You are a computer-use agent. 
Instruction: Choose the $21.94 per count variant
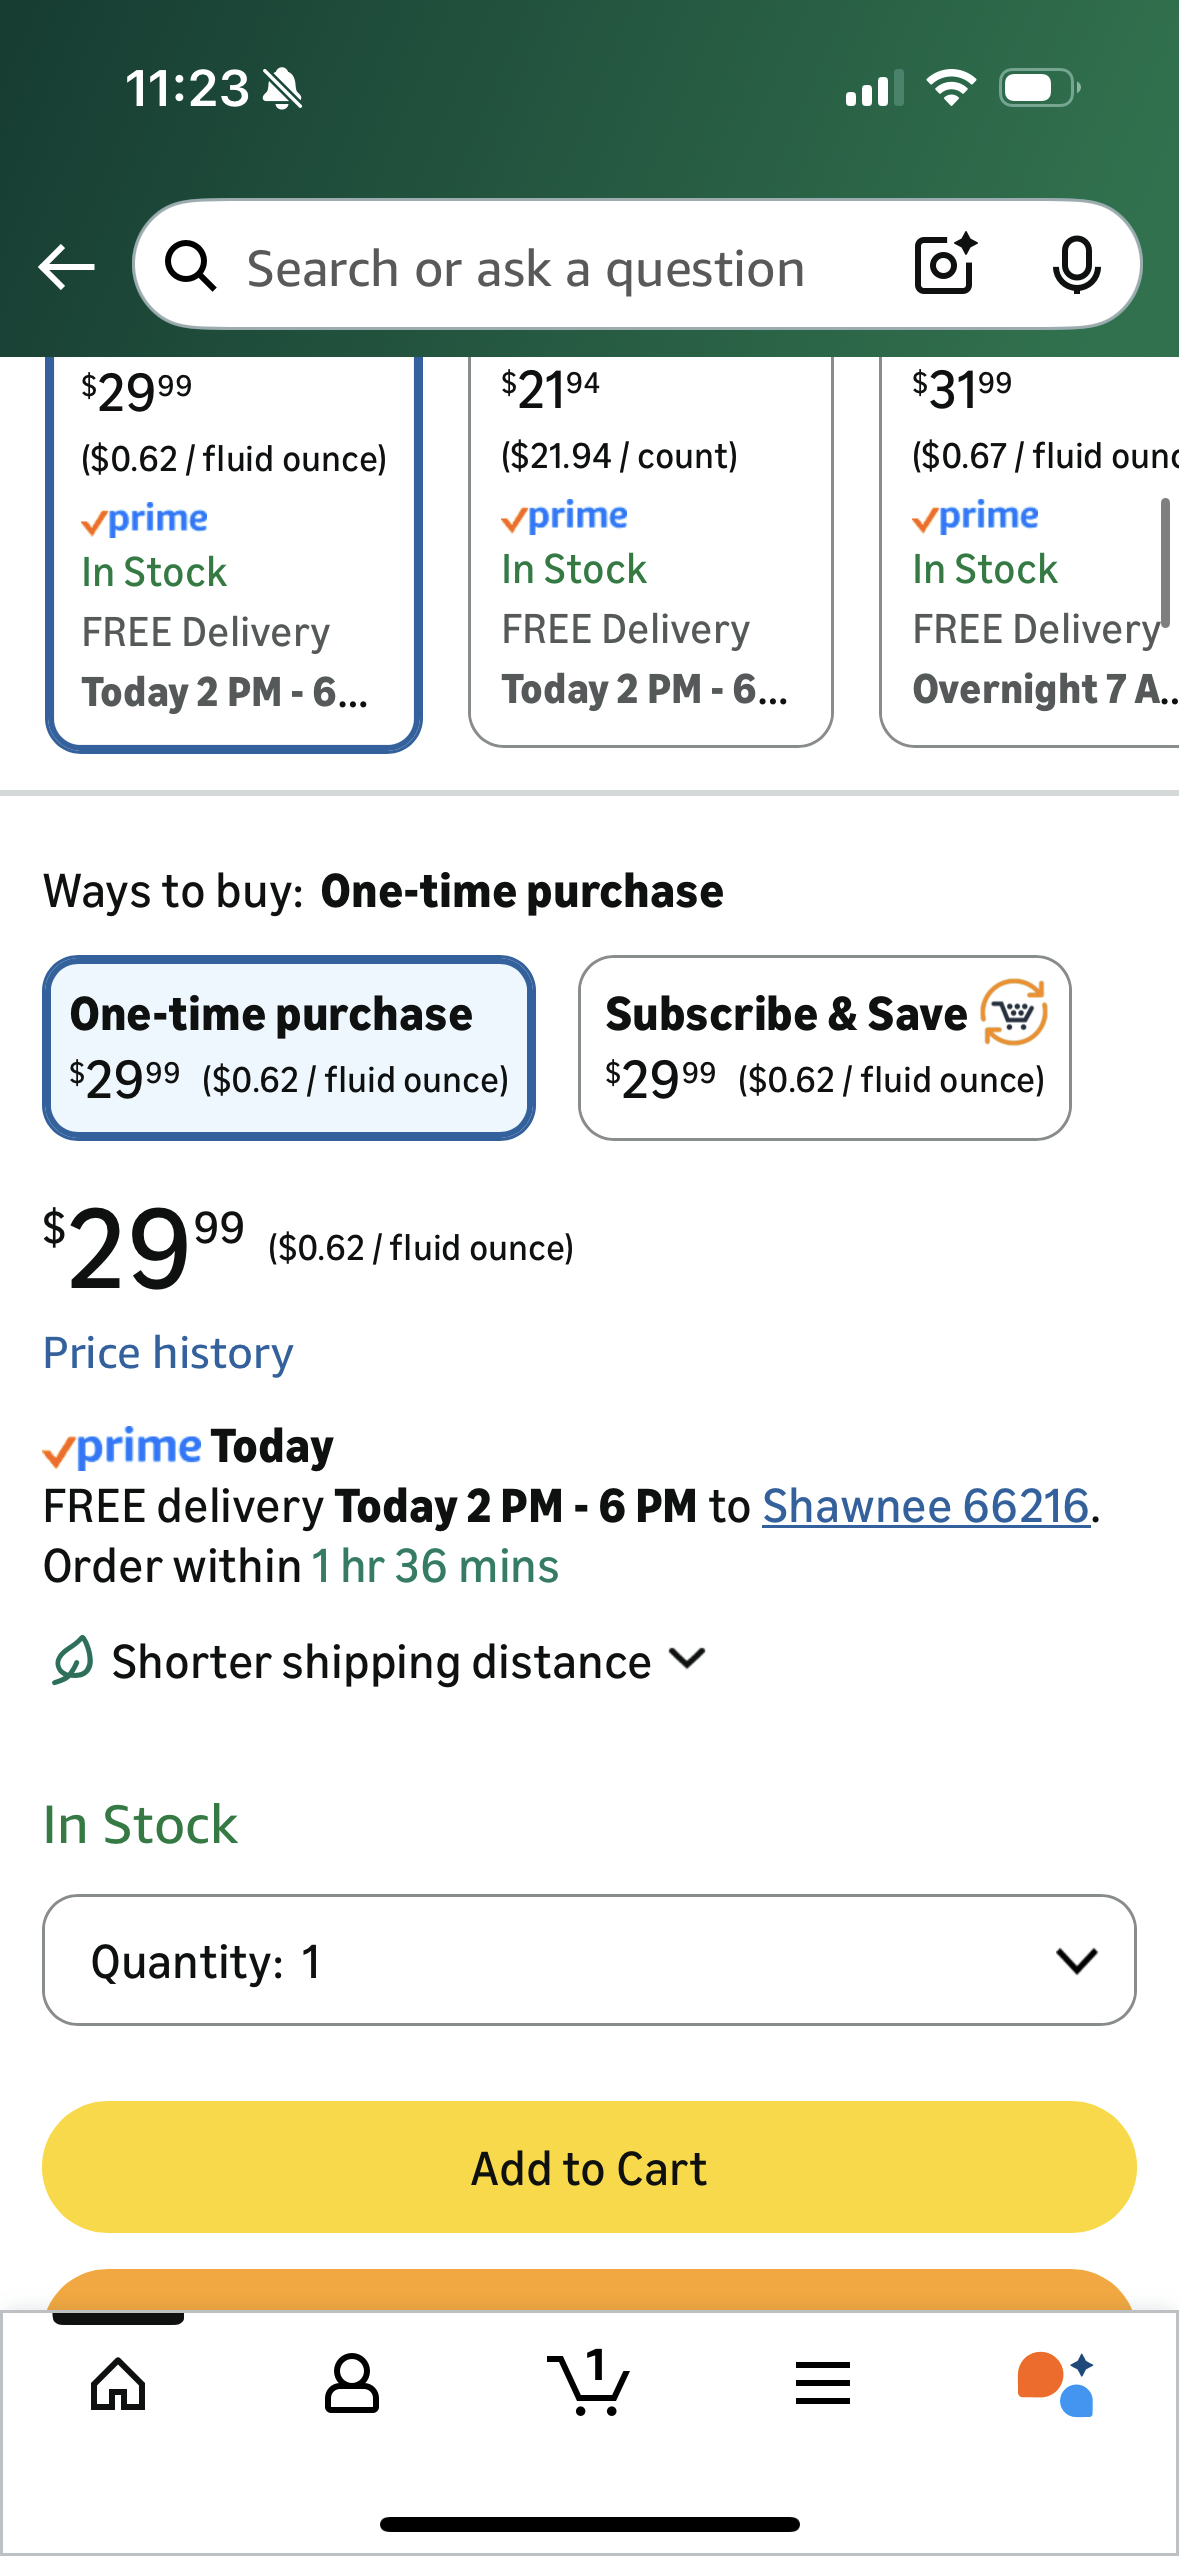pyautogui.click(x=650, y=550)
